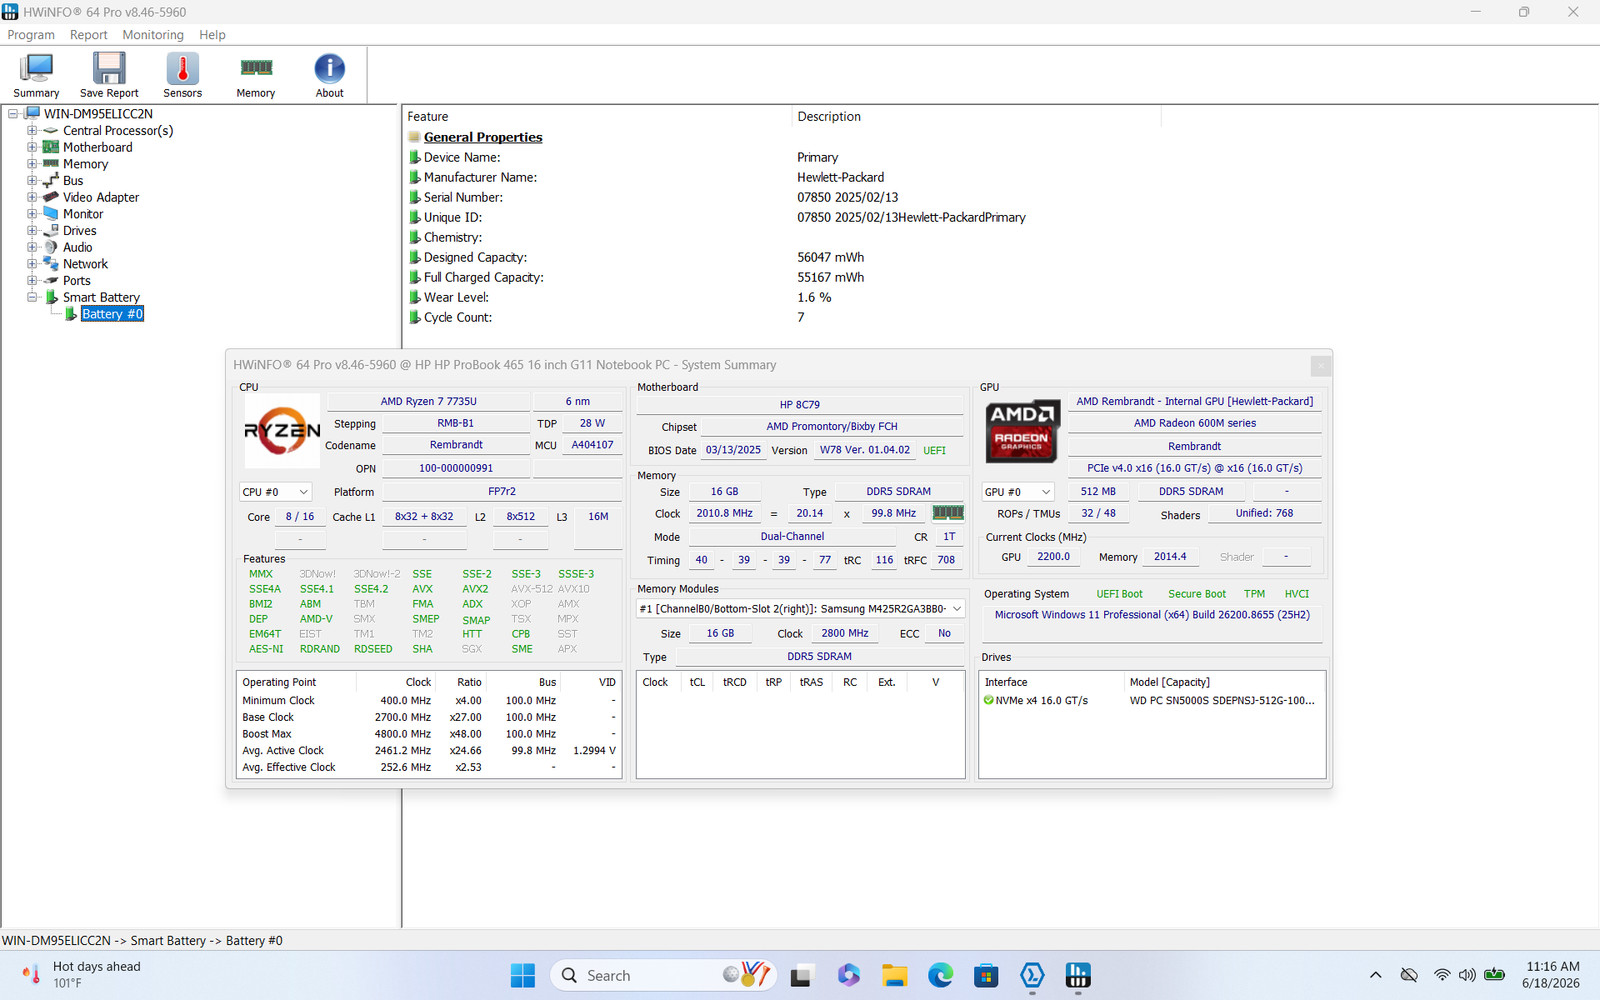
Task: Click the System Summary window title bar
Action: tap(767, 365)
